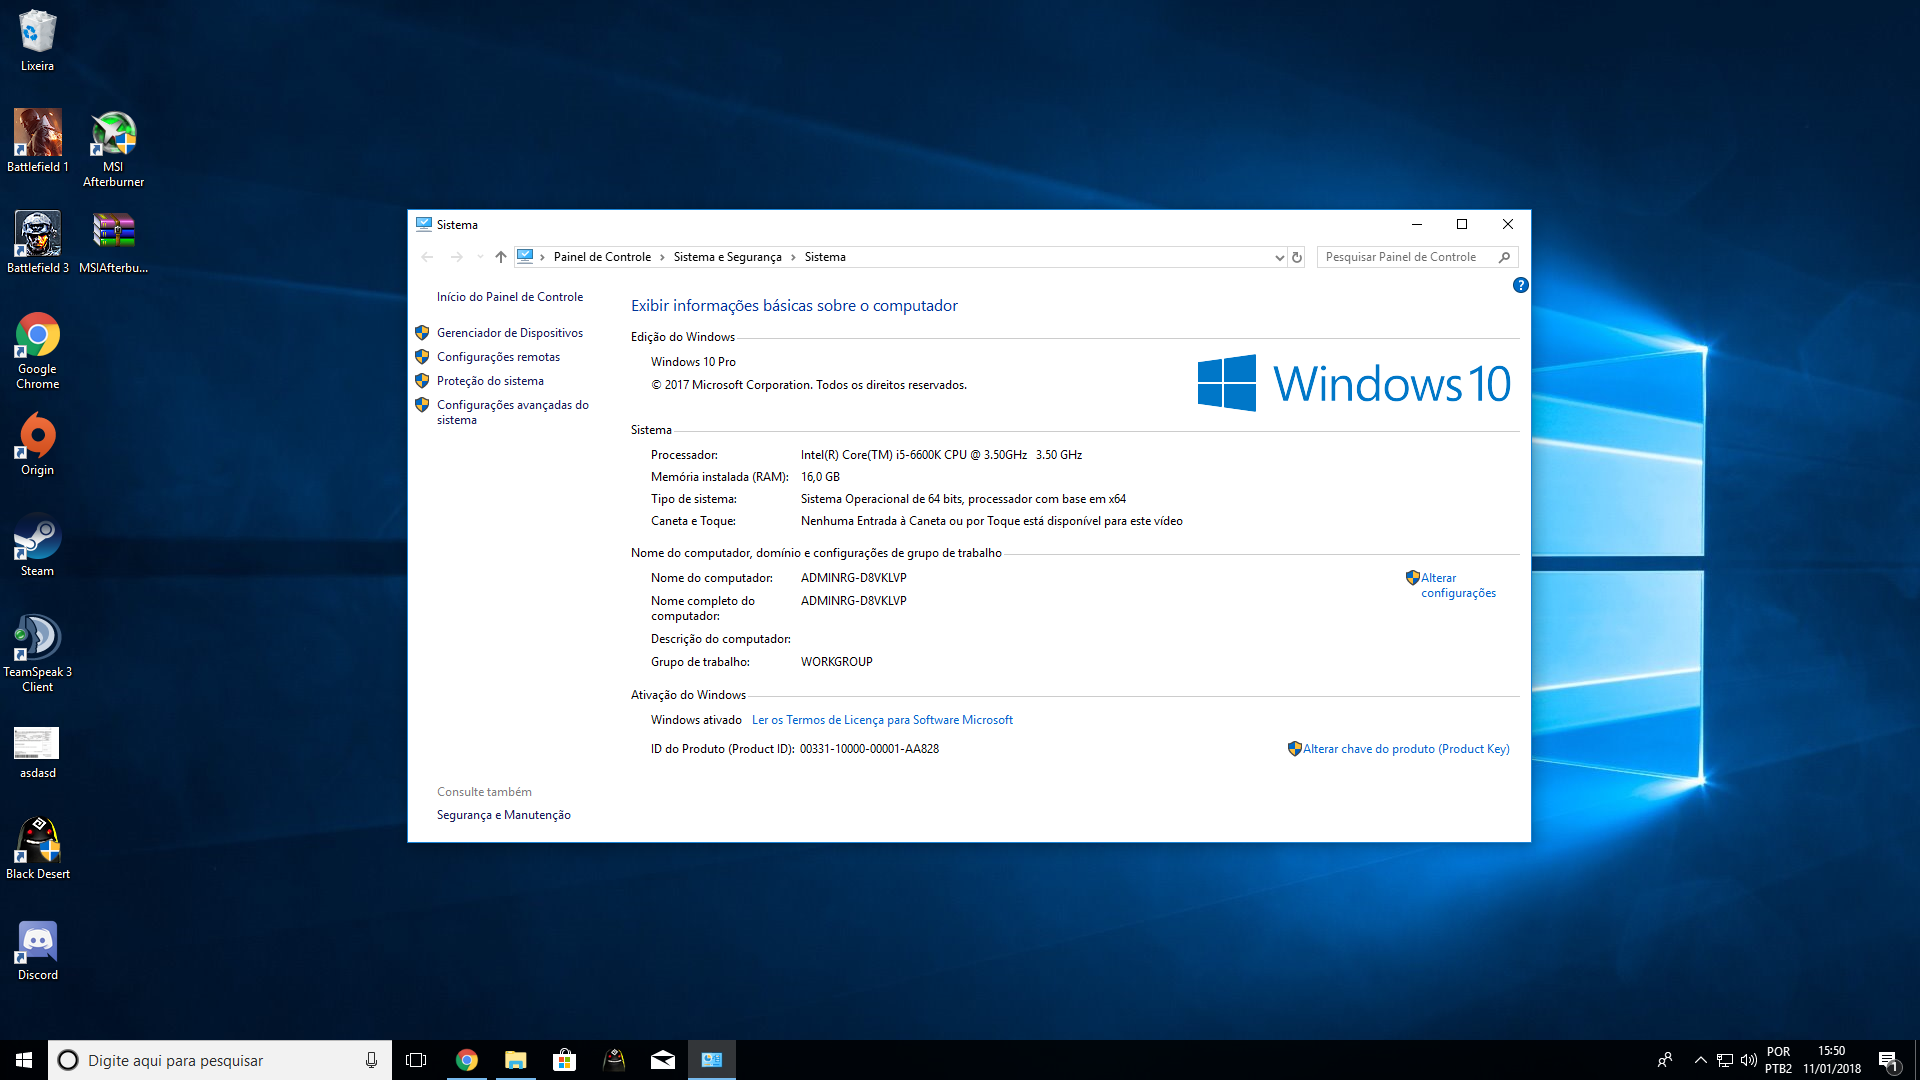
Task: Open Black Desert launcher in taskbar
Action: click(x=614, y=1060)
